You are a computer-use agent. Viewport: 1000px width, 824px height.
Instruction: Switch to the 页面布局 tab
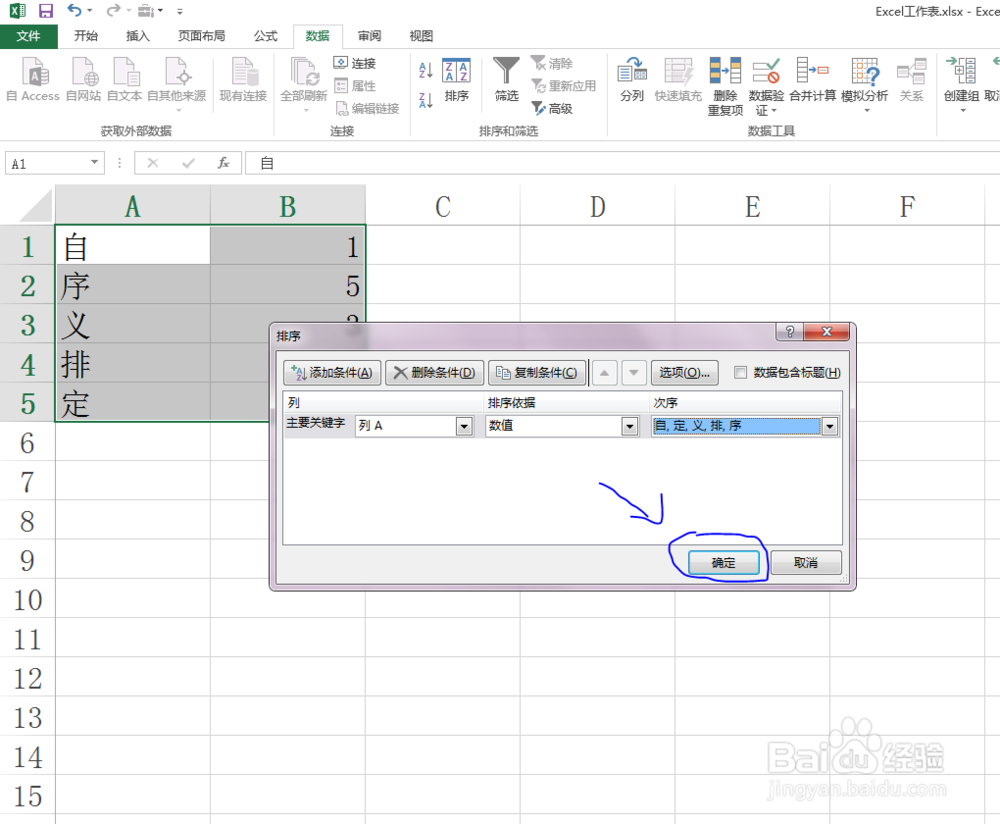[202, 36]
